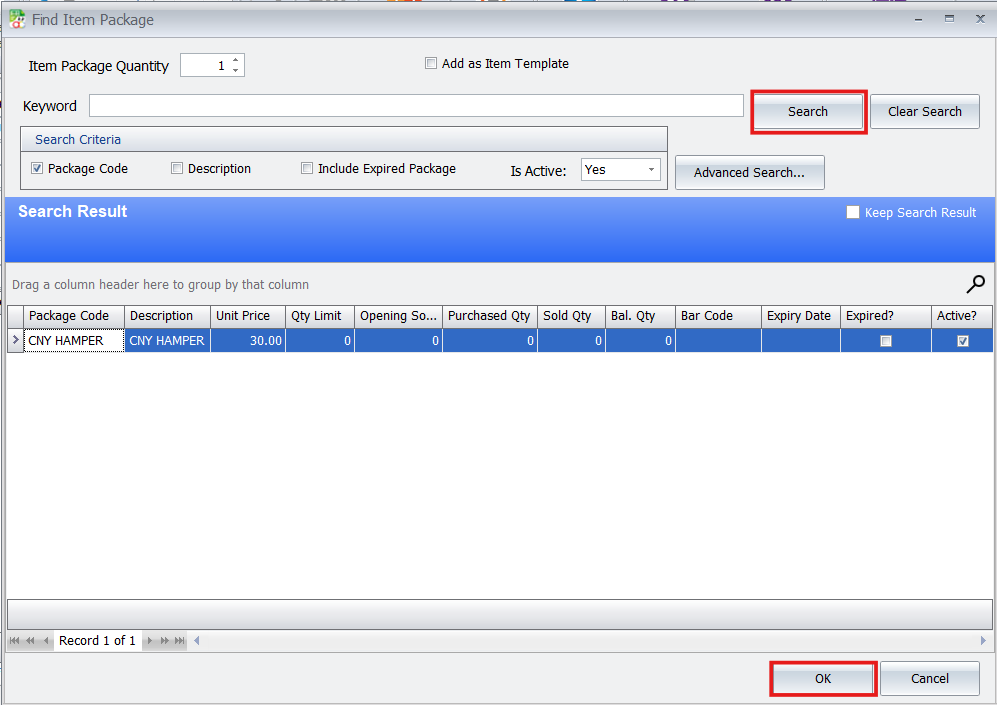Enable the Description search criterion
The height and width of the screenshot is (705, 997).
pos(177,168)
